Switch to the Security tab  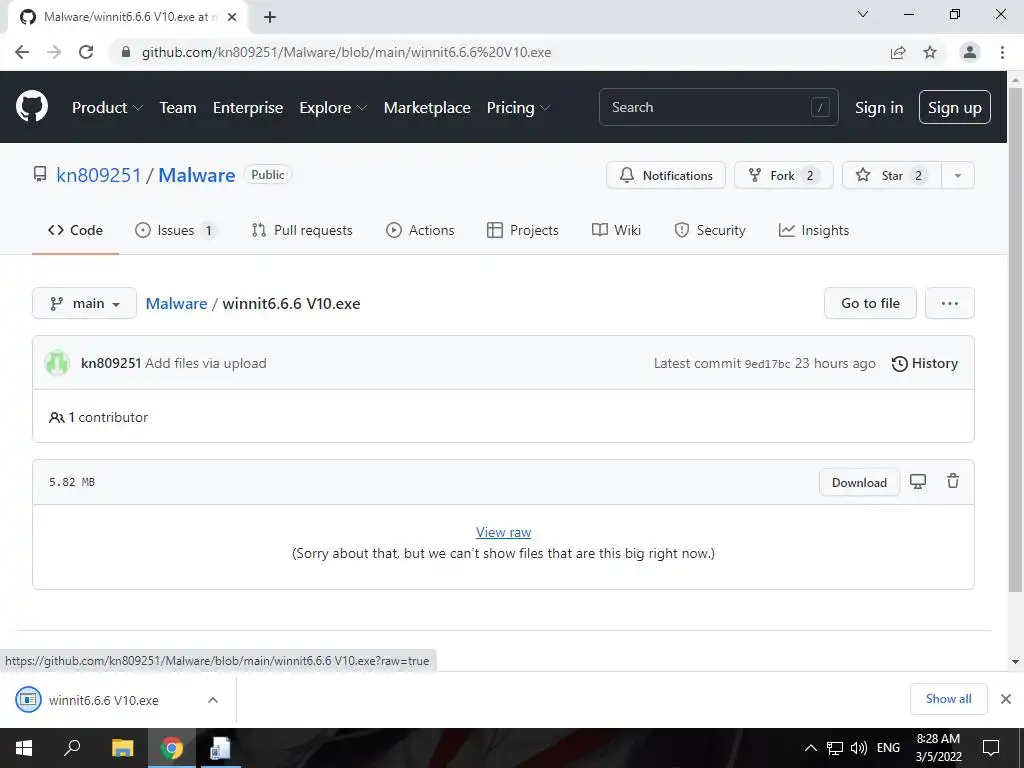(x=710, y=230)
